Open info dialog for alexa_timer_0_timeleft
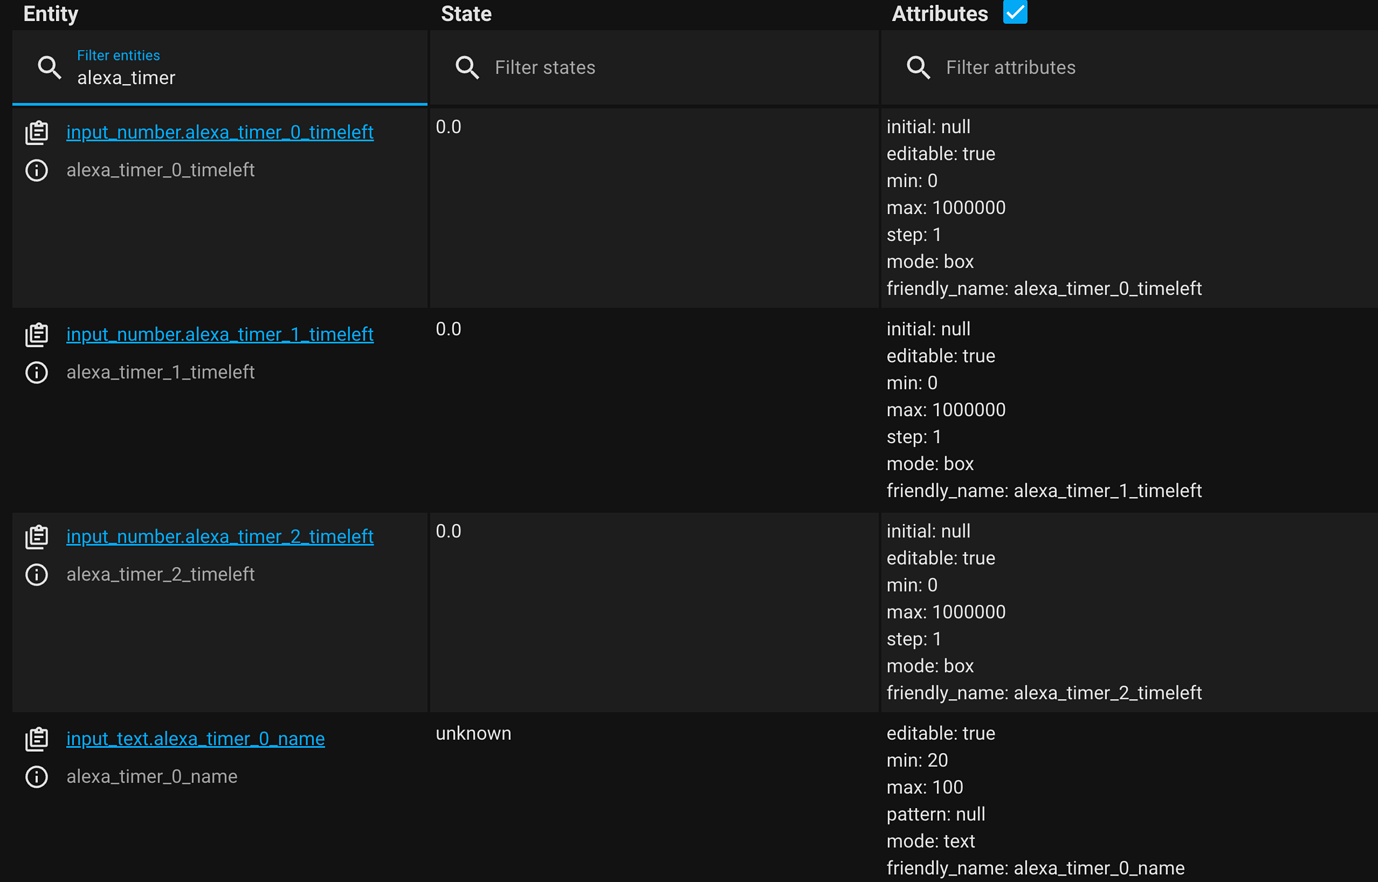Screen dimensions: 1378x882 coord(36,170)
